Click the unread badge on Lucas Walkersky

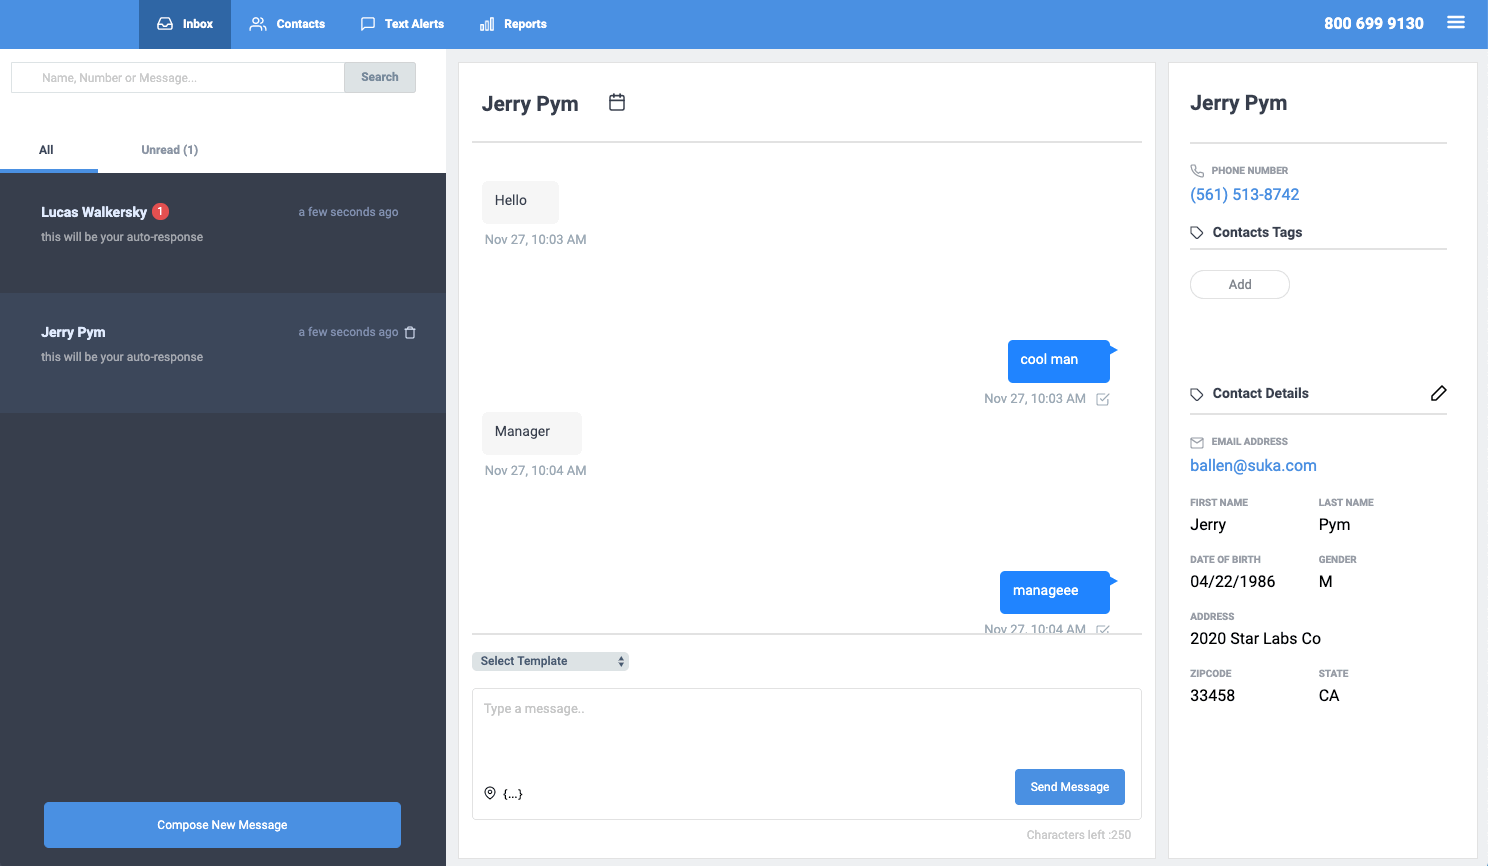pos(160,211)
